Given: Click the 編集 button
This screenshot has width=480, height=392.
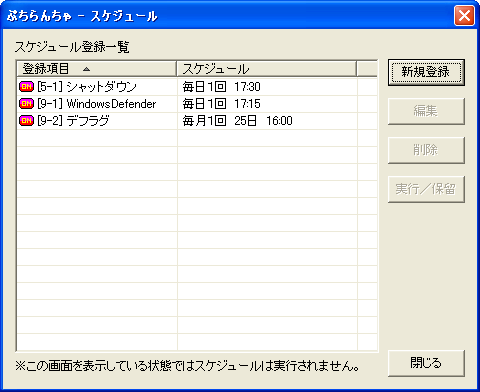Looking at the screenshot, I should point(426,111).
